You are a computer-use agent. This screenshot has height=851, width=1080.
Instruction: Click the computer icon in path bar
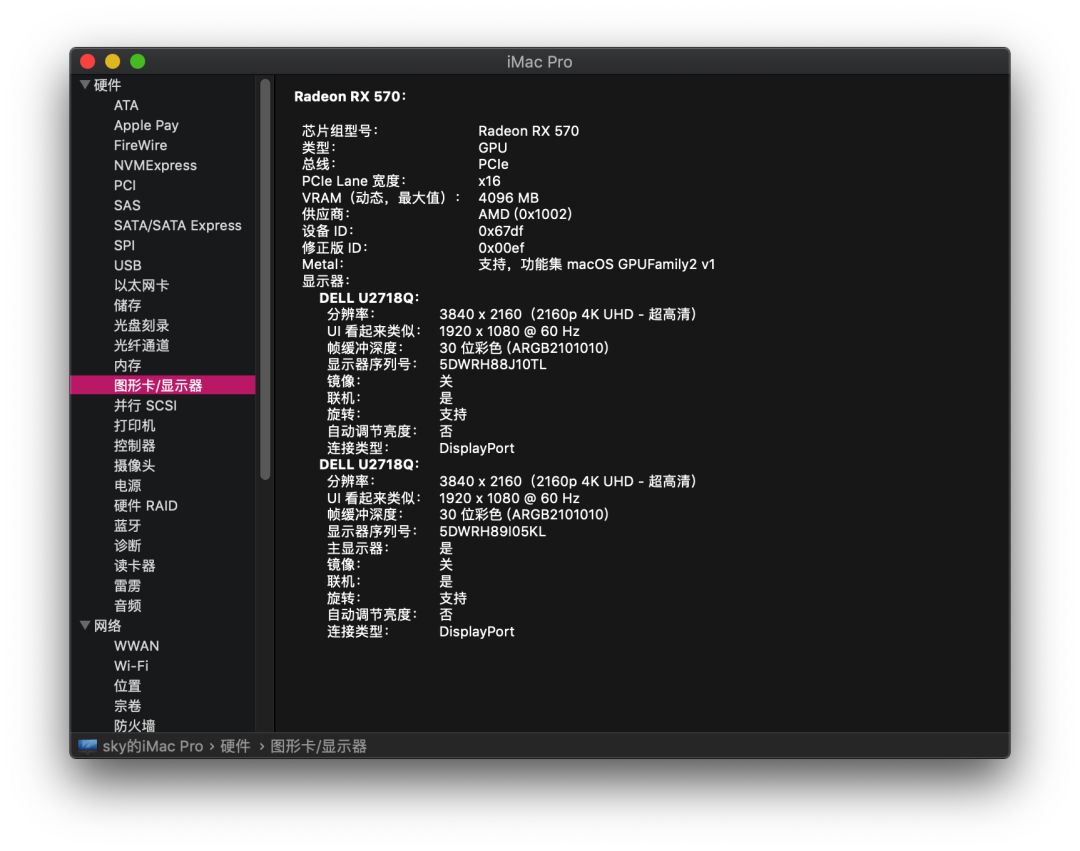click(87, 746)
